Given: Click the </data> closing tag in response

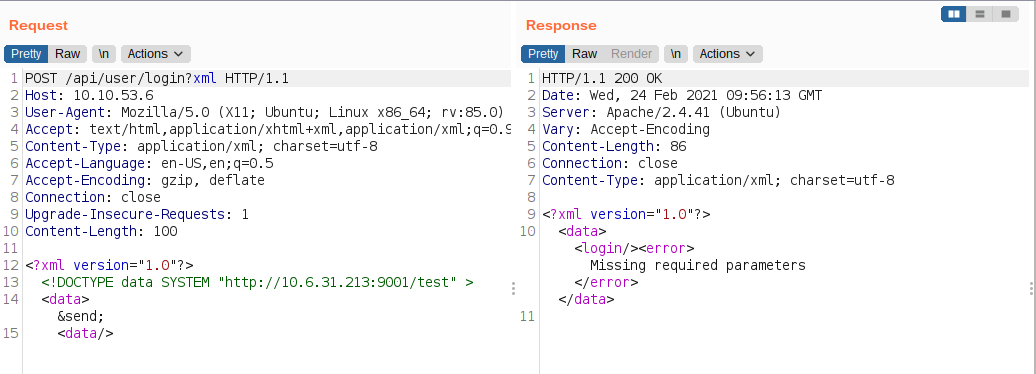Looking at the screenshot, I should (x=586, y=299).
